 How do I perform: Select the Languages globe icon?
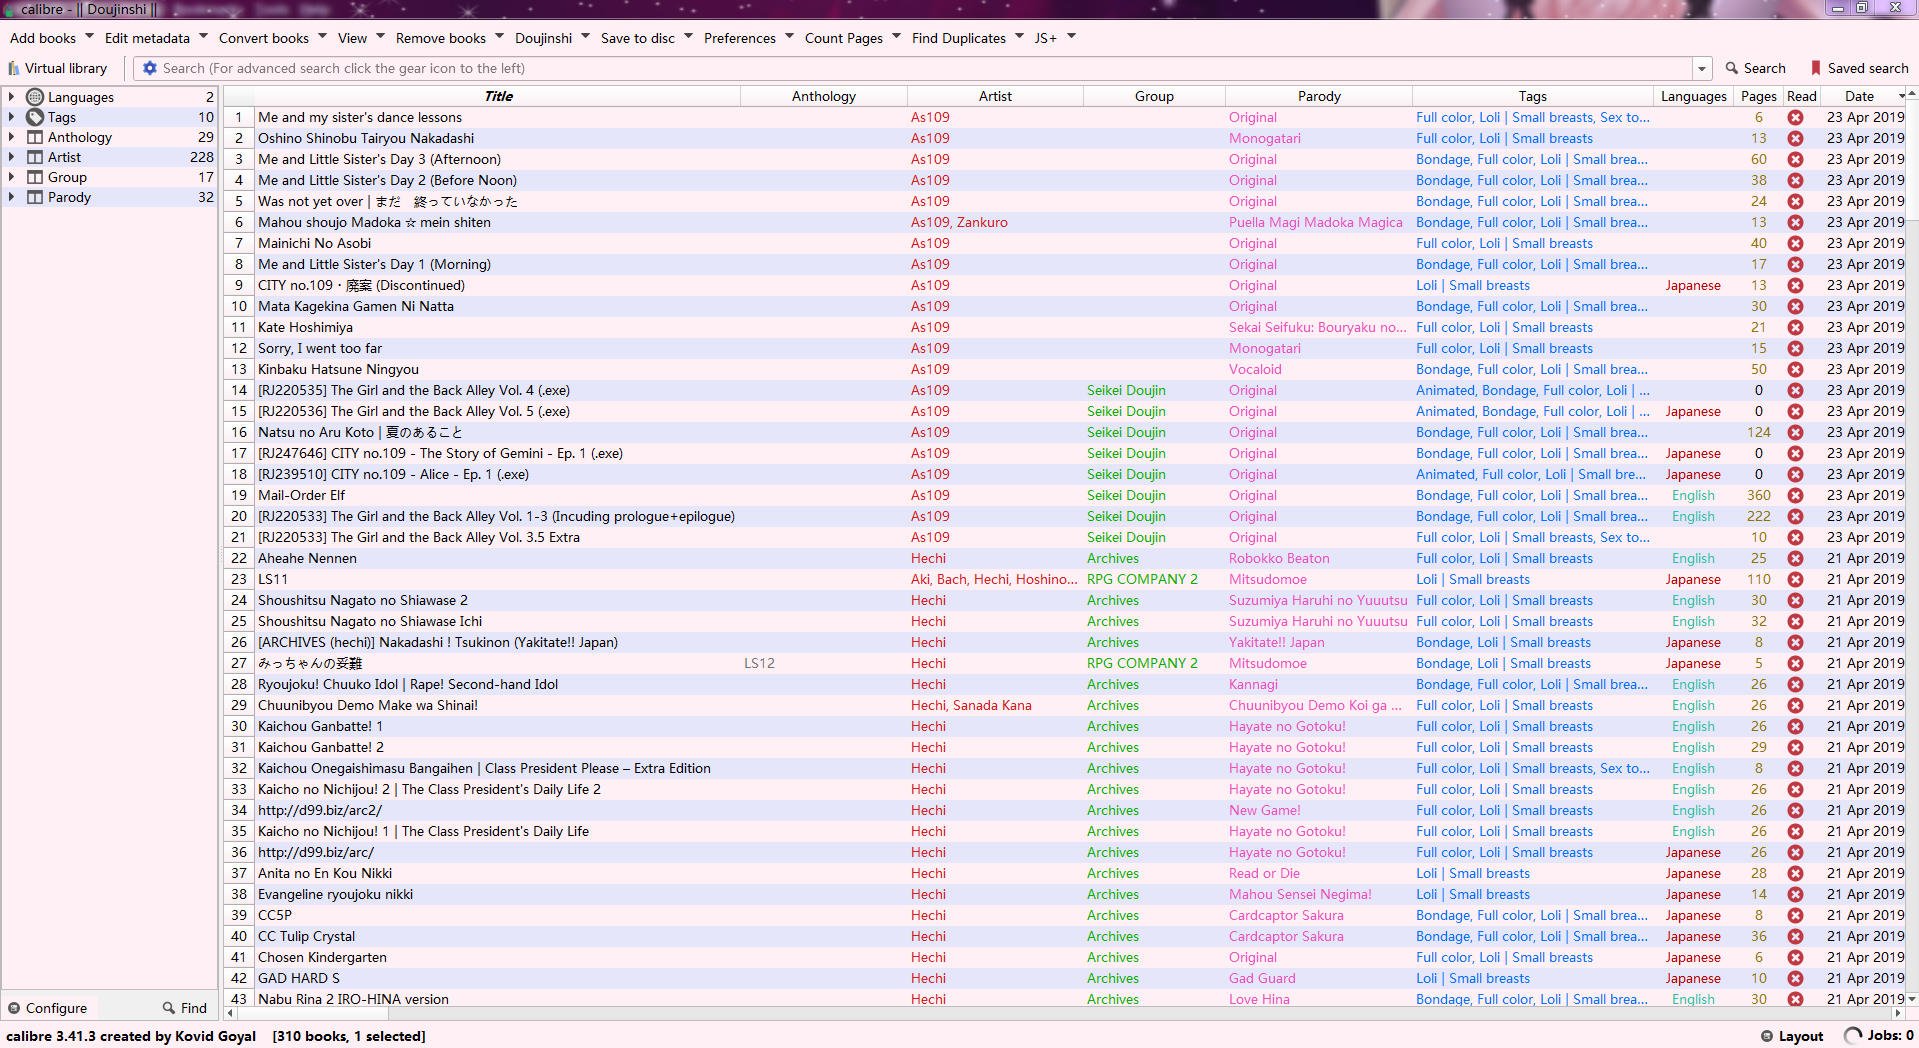[x=35, y=97]
